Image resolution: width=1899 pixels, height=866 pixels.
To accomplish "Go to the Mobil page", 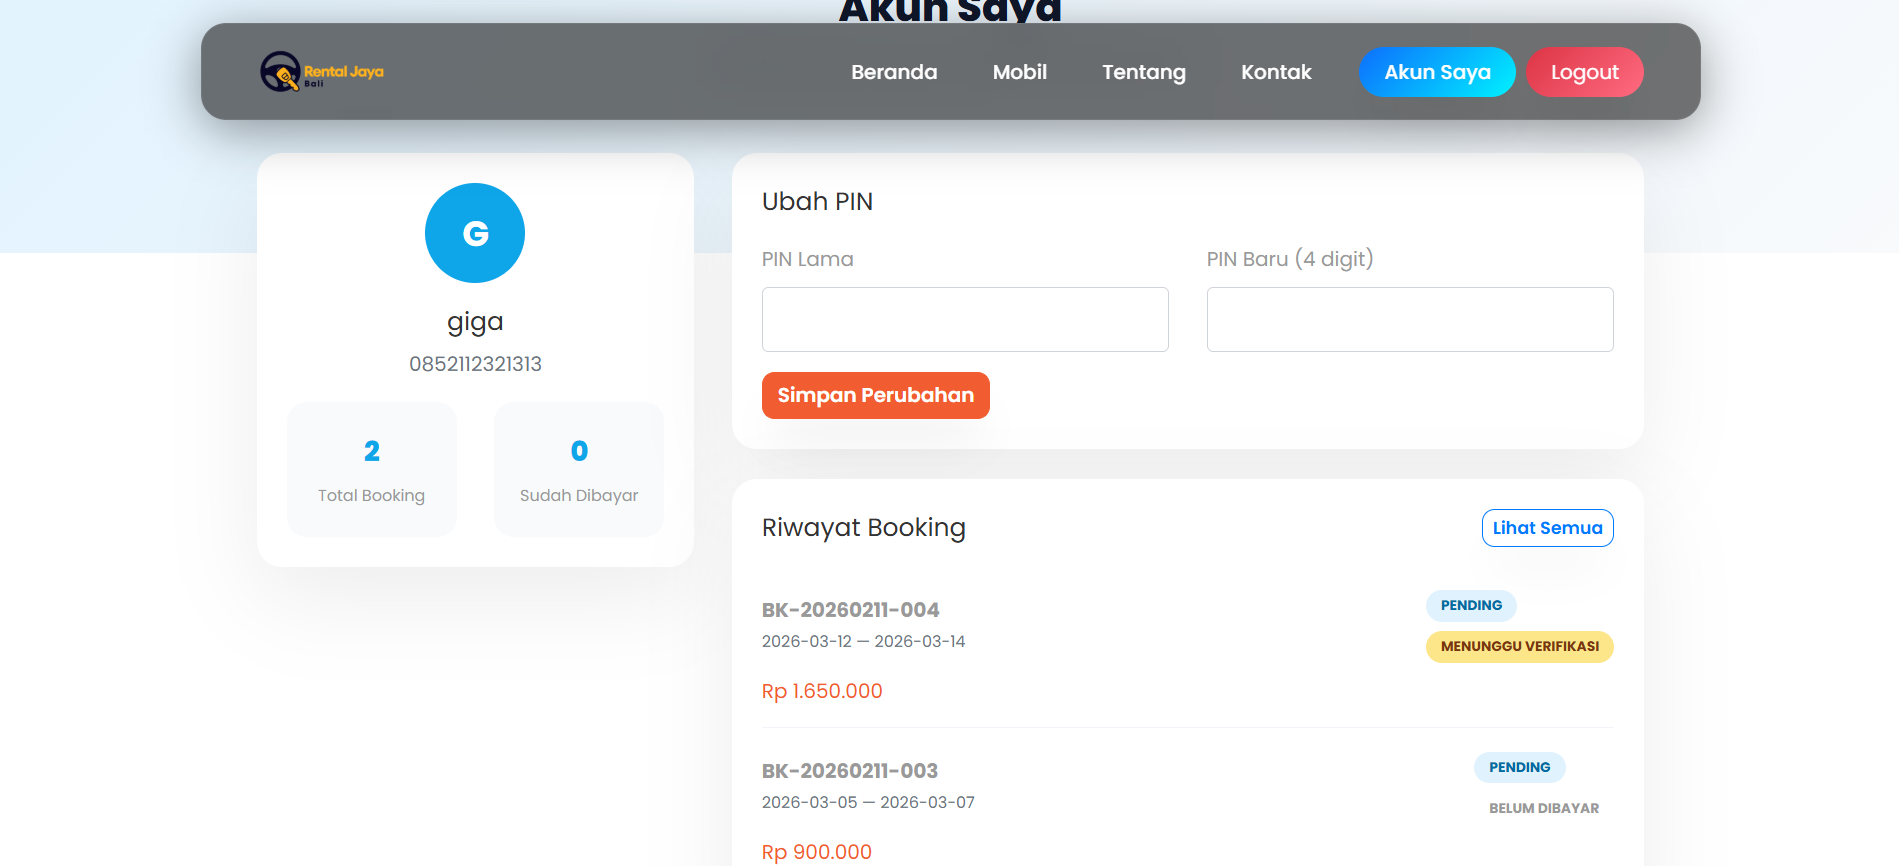I will point(1019,72).
